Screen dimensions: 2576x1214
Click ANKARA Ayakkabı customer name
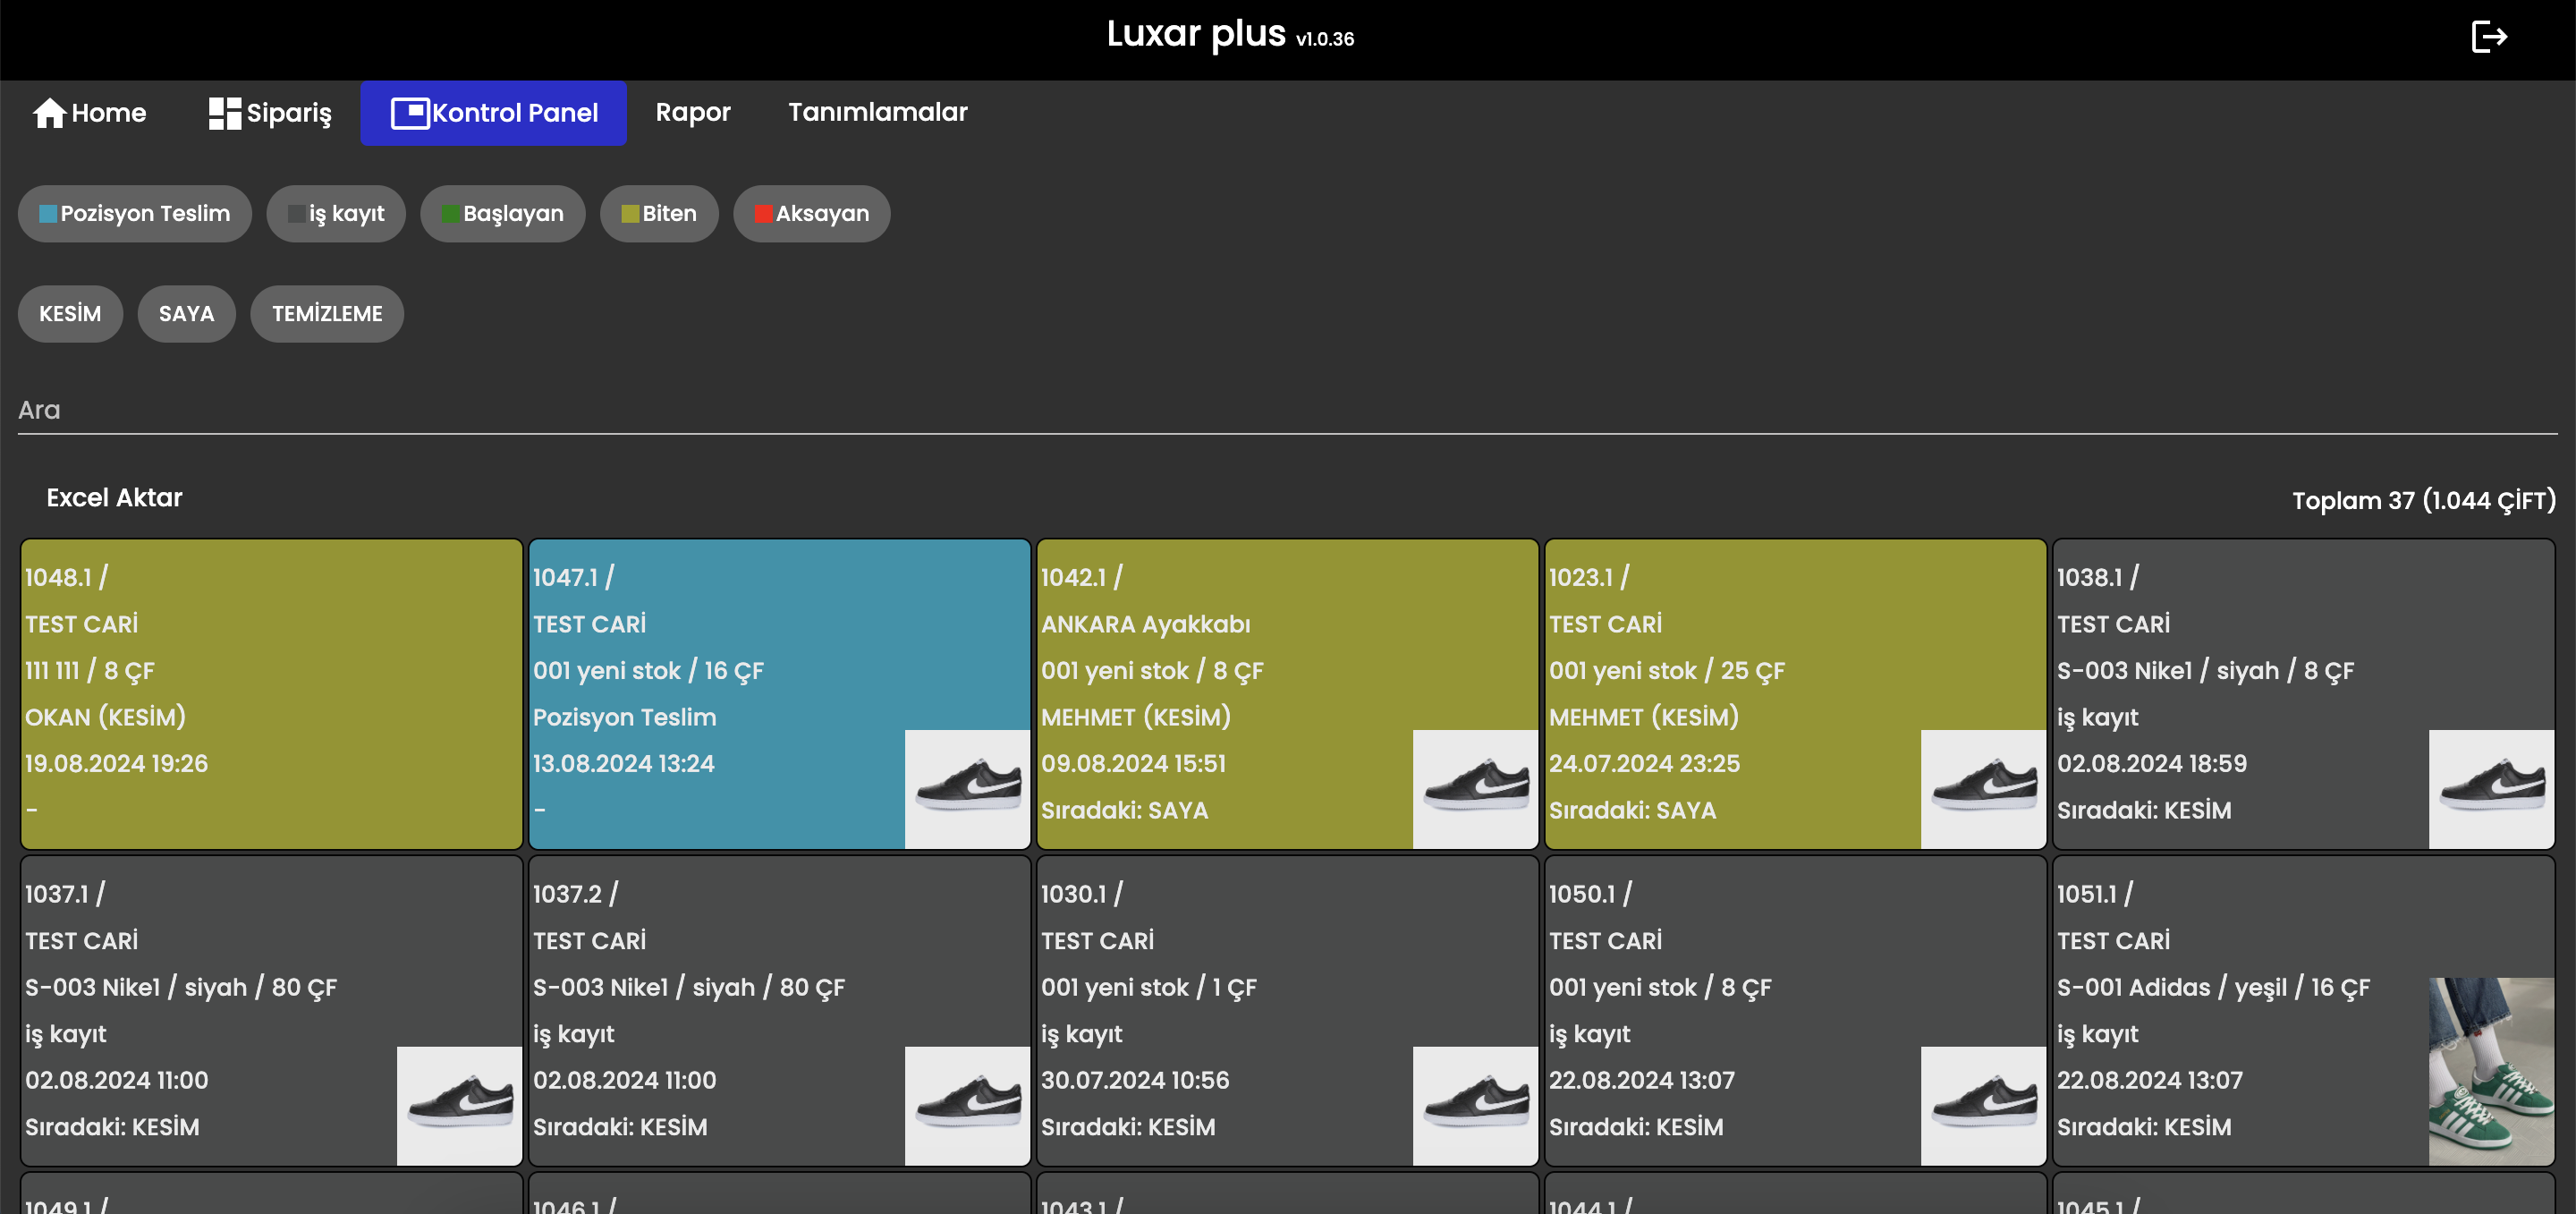[1146, 625]
